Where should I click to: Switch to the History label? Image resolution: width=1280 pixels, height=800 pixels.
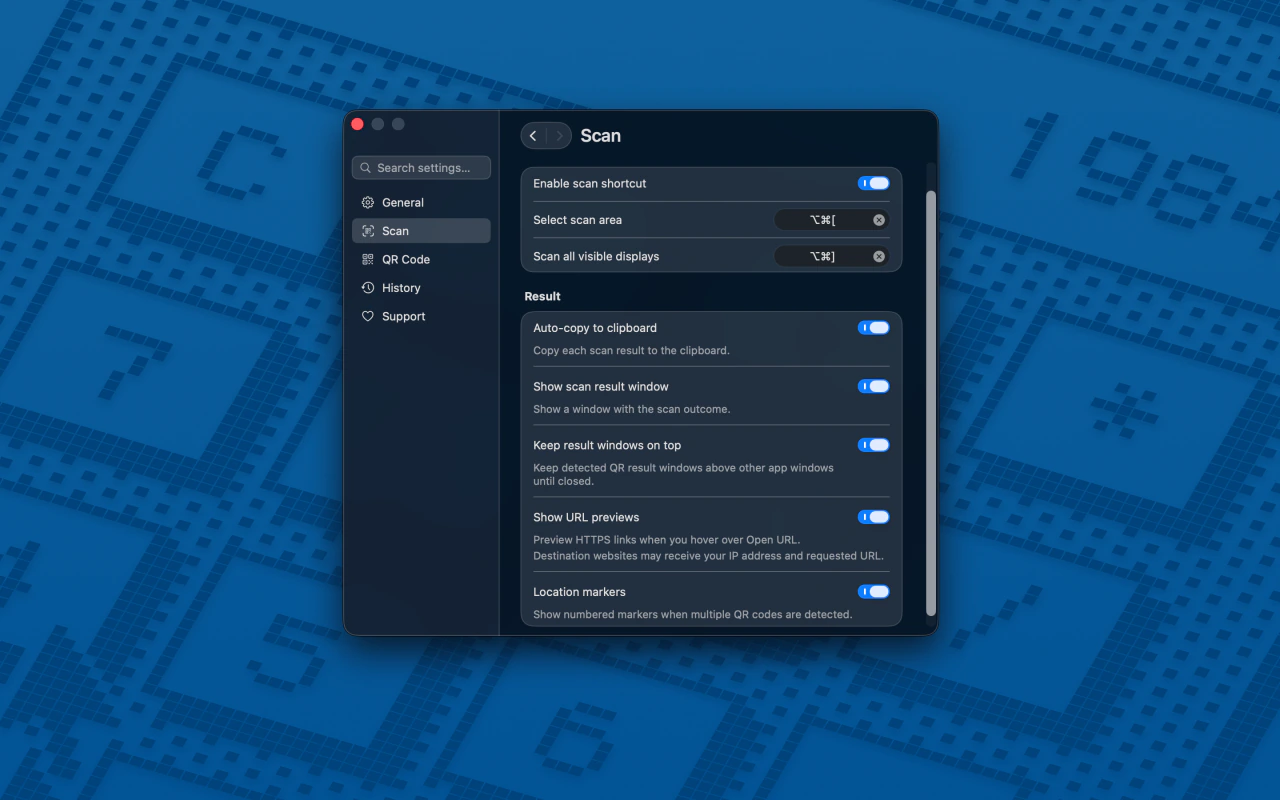pyautogui.click(x=401, y=288)
